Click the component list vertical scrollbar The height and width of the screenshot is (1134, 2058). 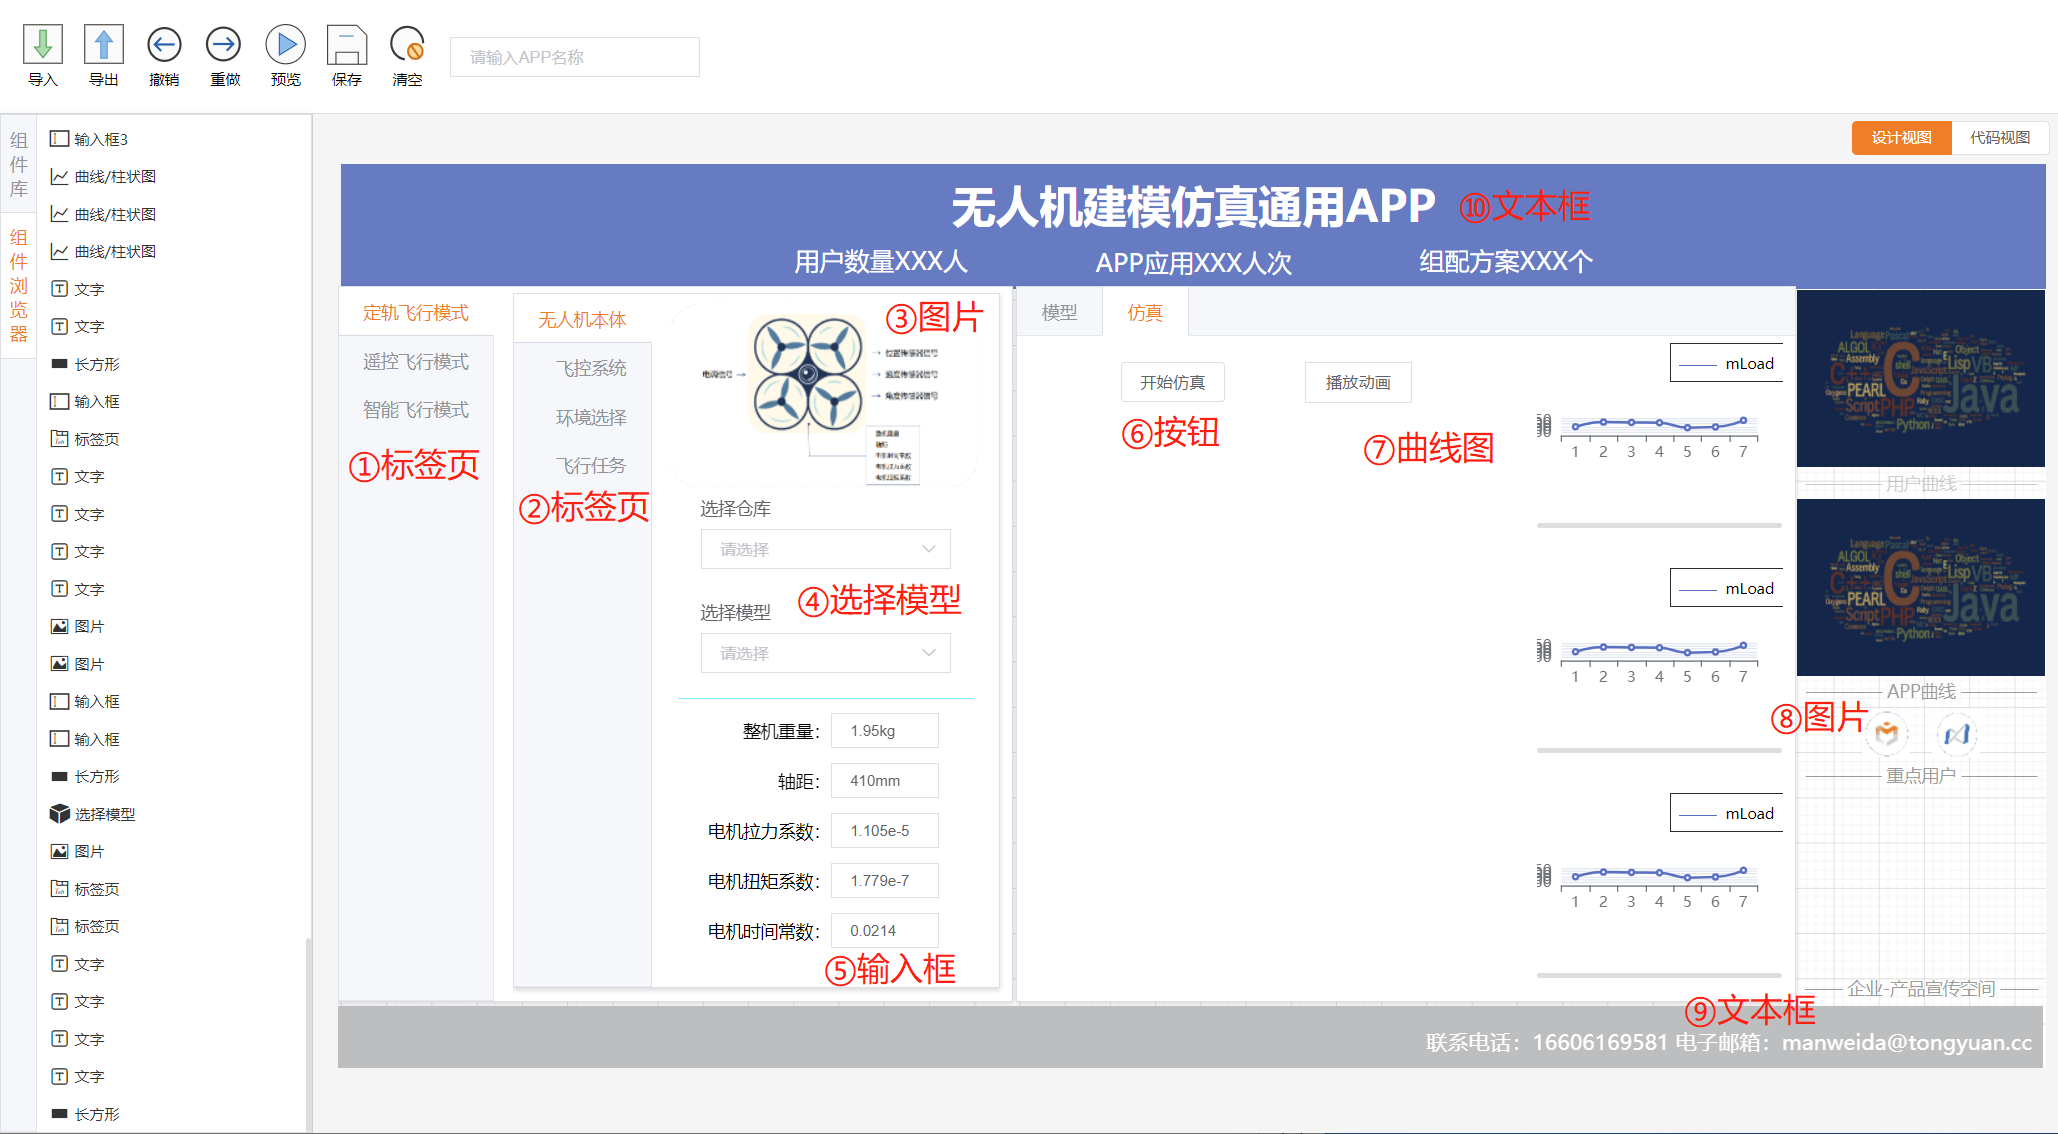(x=308, y=1035)
